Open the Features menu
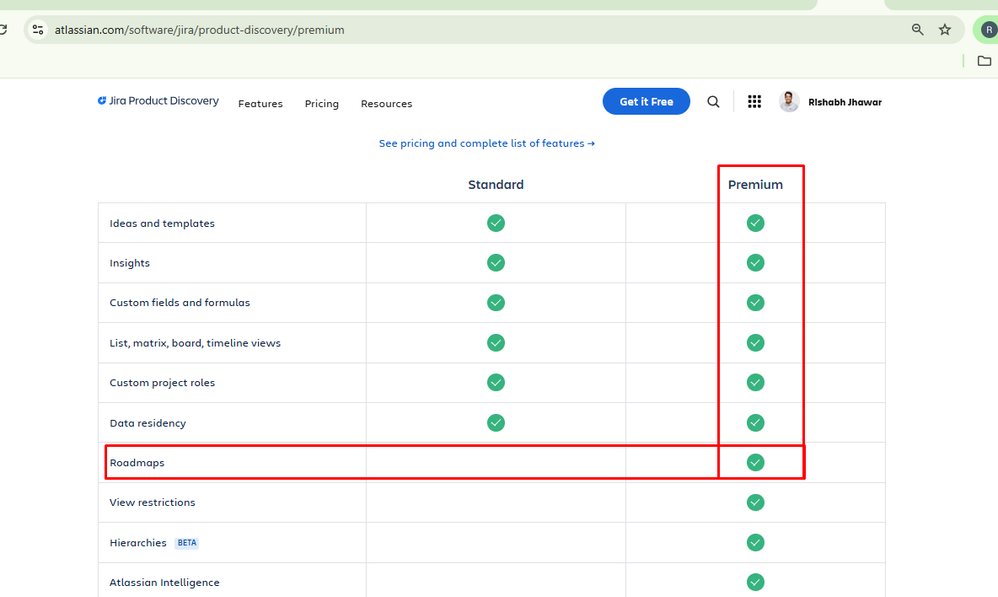 pyautogui.click(x=260, y=104)
